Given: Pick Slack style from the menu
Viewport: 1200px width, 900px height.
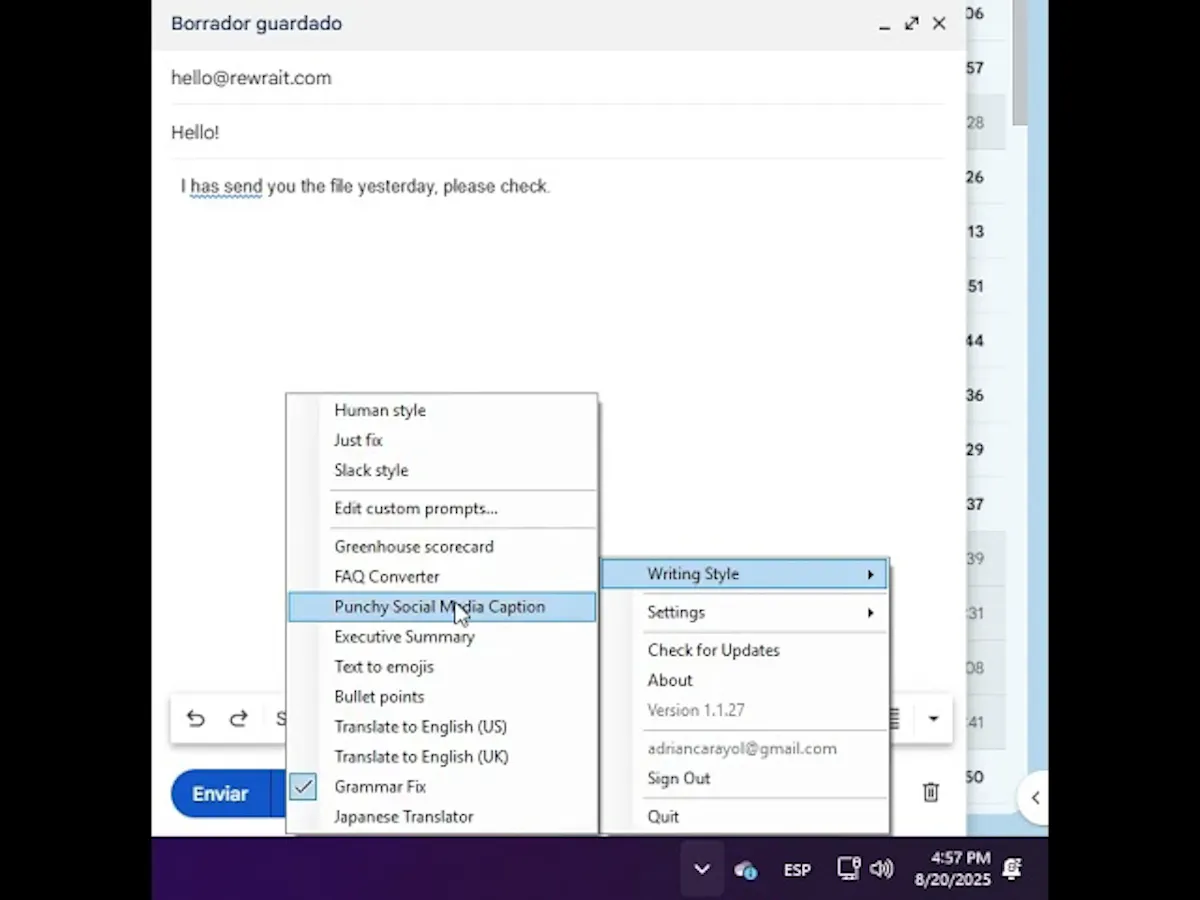Looking at the screenshot, I should pyautogui.click(x=441, y=470).
